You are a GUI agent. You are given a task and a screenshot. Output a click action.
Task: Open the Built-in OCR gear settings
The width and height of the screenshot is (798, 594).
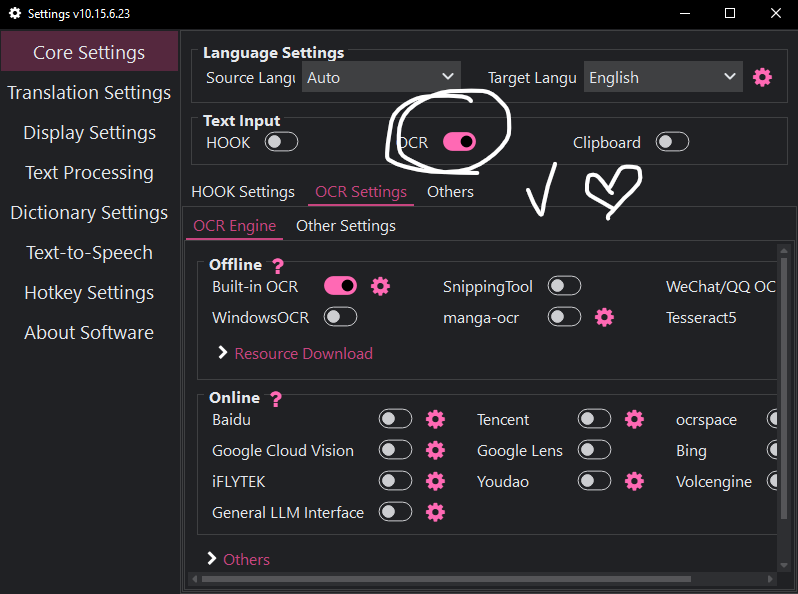(380, 287)
